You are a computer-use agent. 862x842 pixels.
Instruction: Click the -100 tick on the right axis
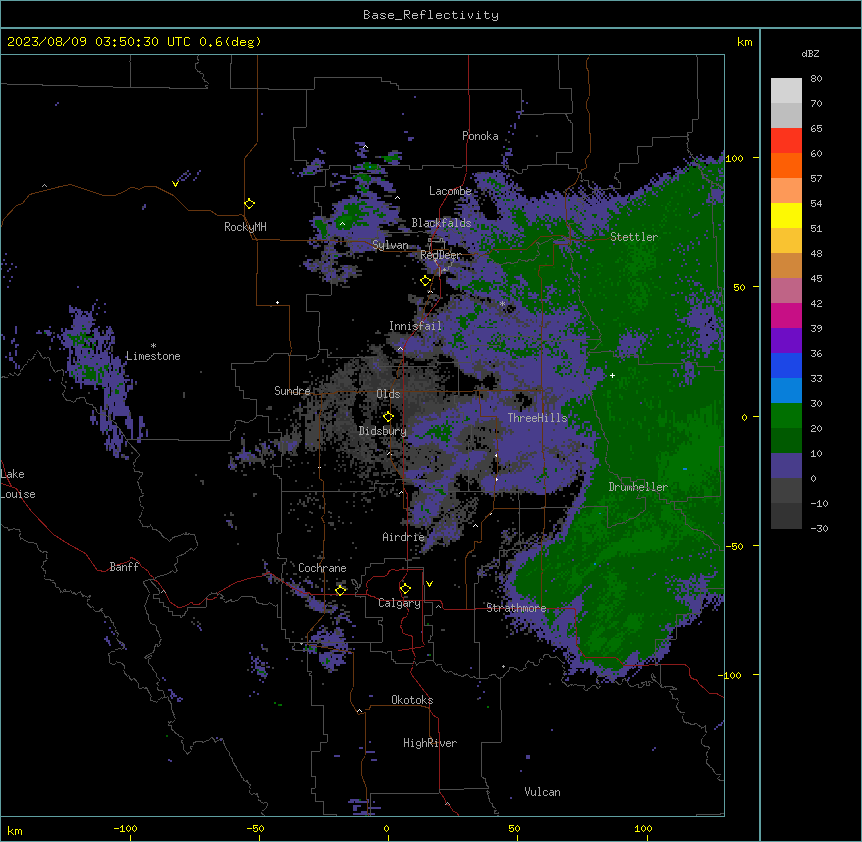coord(731,675)
